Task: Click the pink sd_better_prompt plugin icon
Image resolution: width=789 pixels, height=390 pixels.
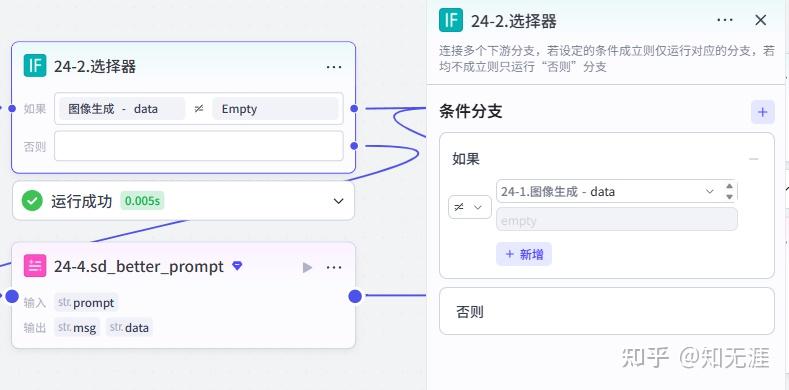Action: point(35,266)
